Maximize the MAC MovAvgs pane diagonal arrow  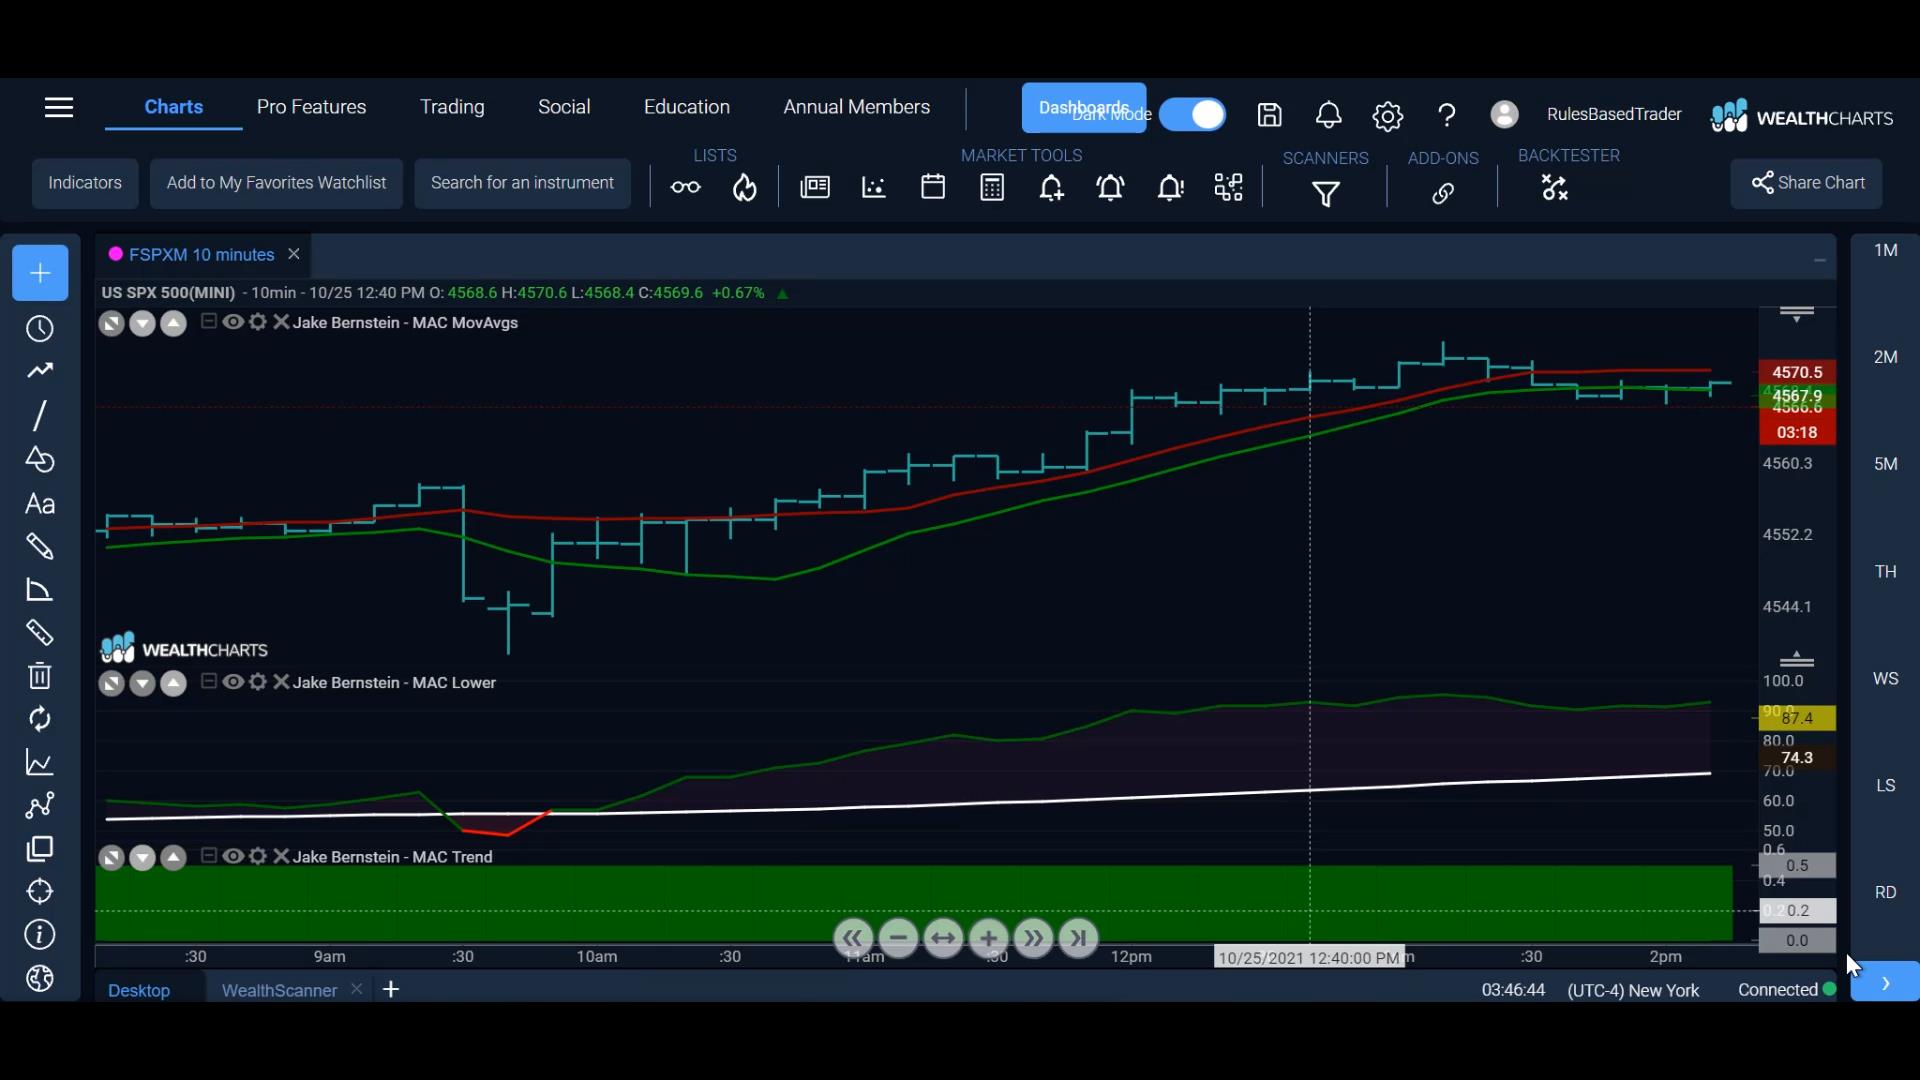tap(111, 324)
